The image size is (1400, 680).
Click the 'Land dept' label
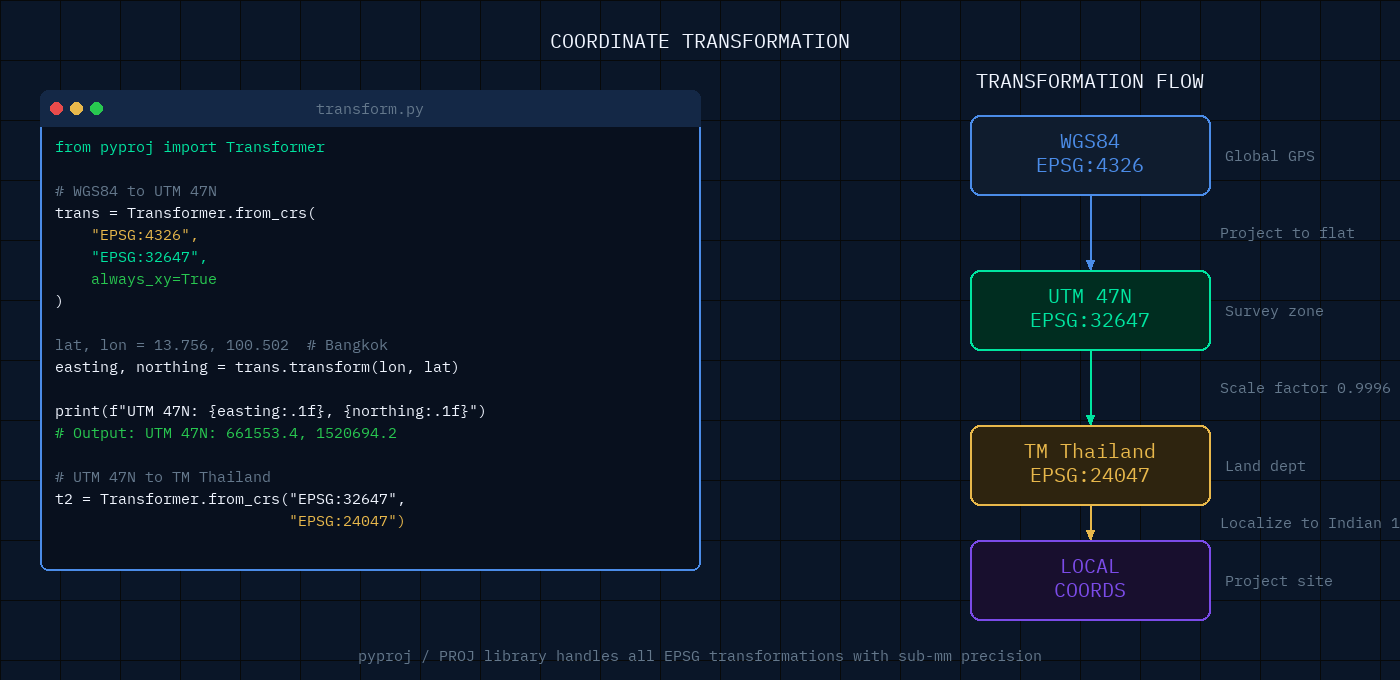coord(1265,466)
